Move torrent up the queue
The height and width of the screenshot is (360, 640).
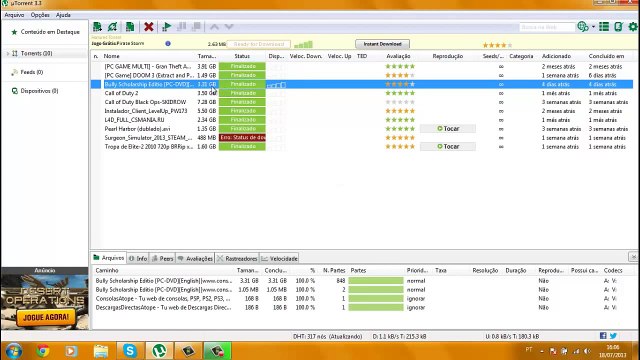[x=214, y=27]
